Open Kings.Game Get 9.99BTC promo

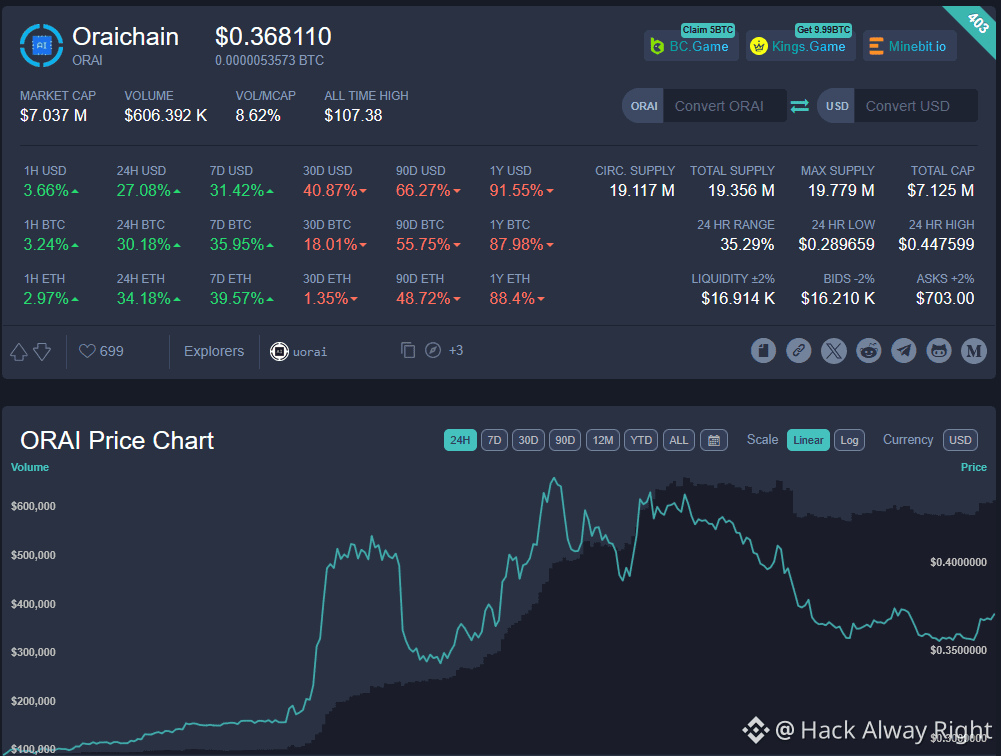(801, 46)
